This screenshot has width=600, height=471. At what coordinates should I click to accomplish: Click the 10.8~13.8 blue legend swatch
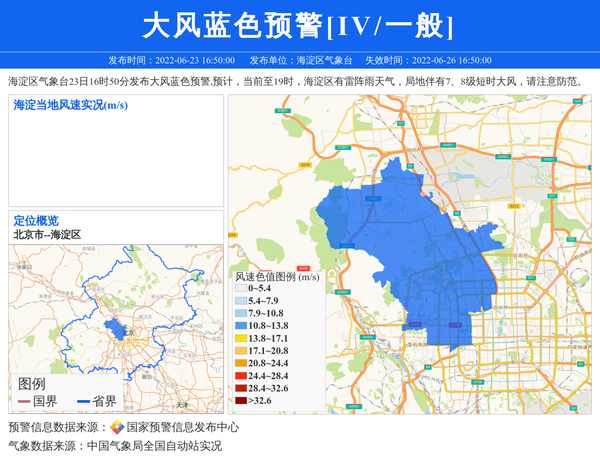point(240,326)
